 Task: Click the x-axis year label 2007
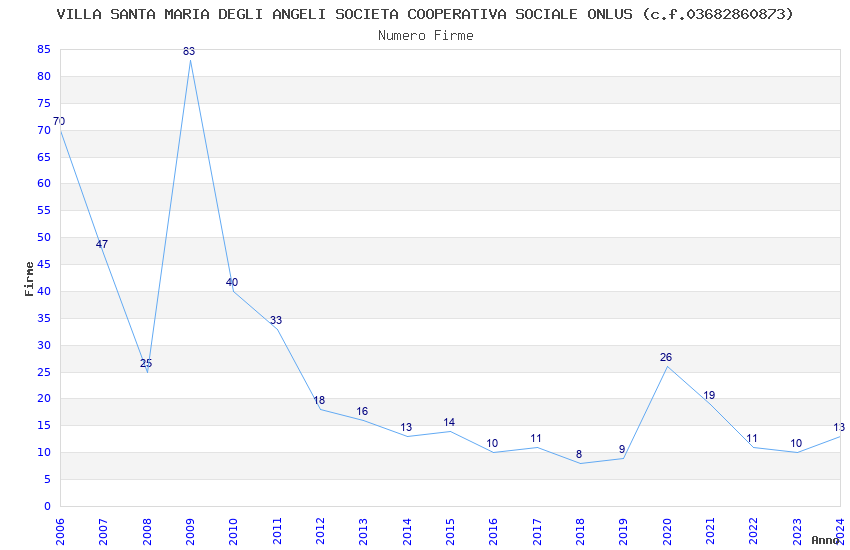(103, 531)
